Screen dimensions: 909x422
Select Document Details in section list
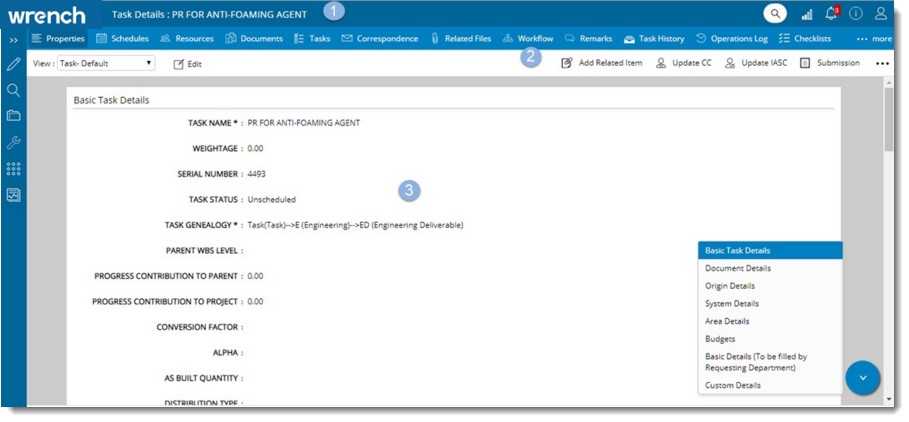coord(738,268)
